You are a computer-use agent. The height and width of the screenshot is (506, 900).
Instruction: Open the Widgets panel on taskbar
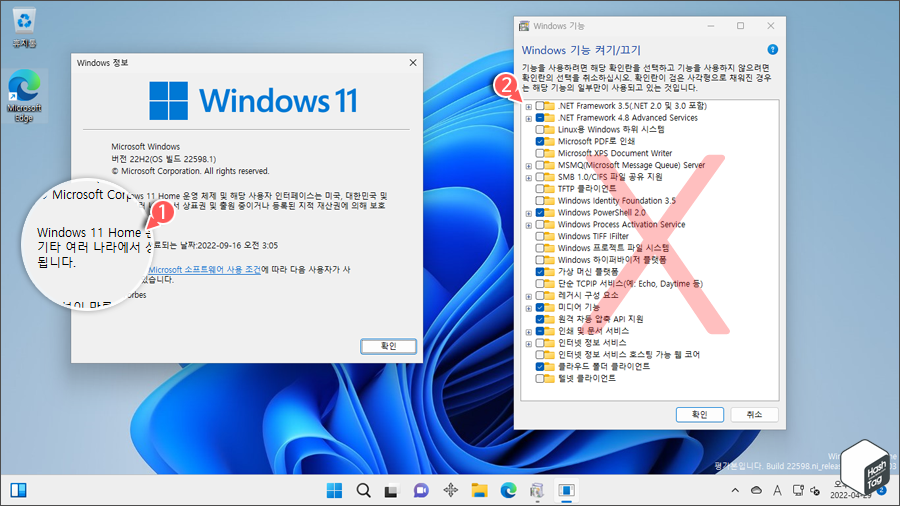tap(18, 490)
